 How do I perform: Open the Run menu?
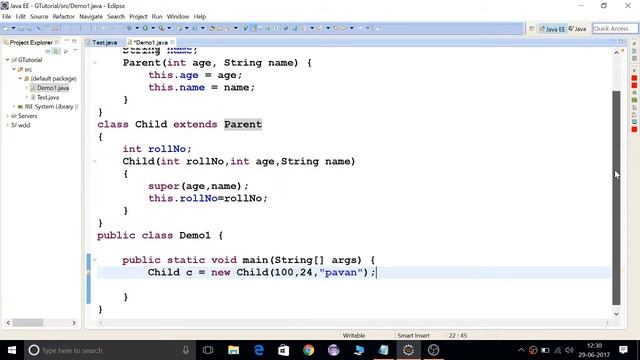pyautogui.click(x=157, y=16)
